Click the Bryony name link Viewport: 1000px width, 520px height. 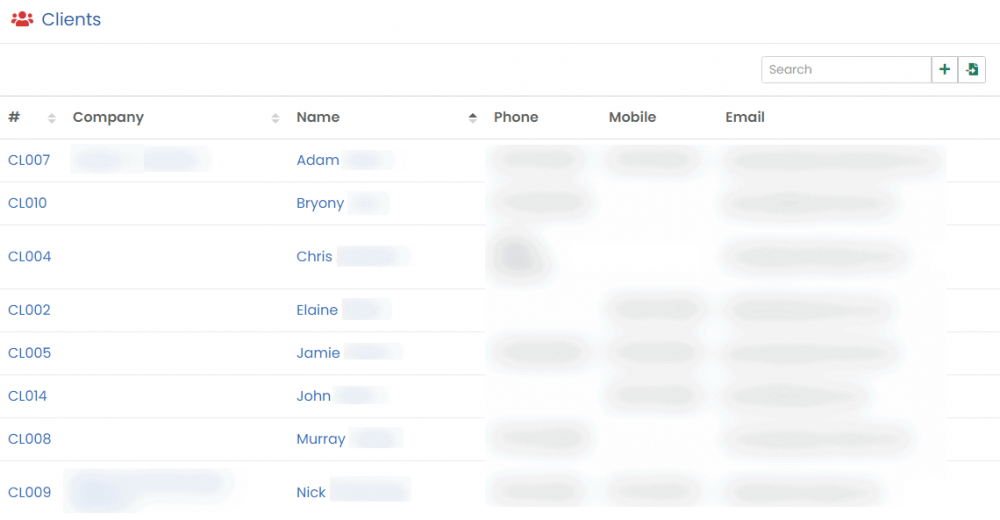point(320,203)
